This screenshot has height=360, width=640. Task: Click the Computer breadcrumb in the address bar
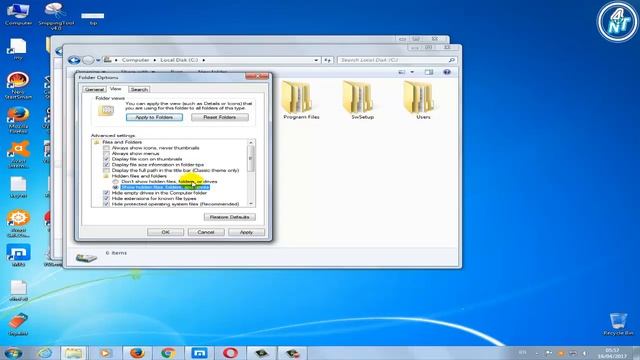click(x=136, y=60)
